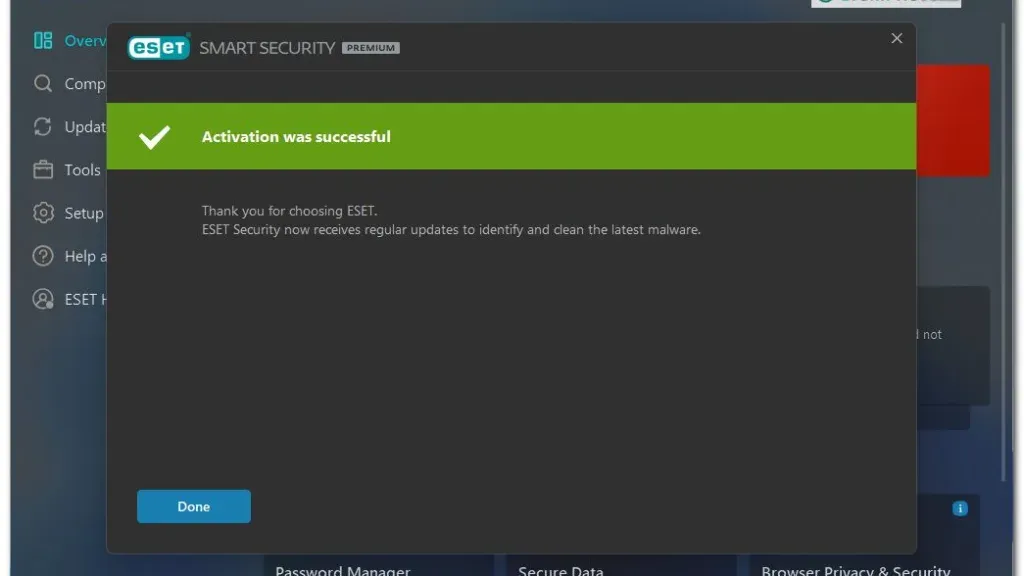Image resolution: width=1024 pixels, height=576 pixels.
Task: Click the Tools briefcase icon
Action: (x=43, y=170)
